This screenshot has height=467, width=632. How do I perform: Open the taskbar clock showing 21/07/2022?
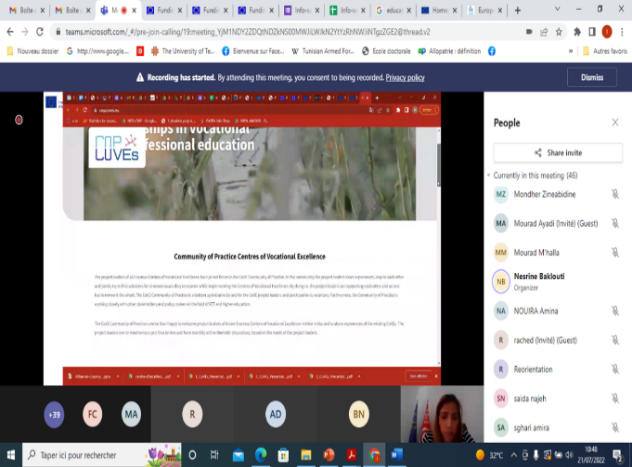click(591, 455)
